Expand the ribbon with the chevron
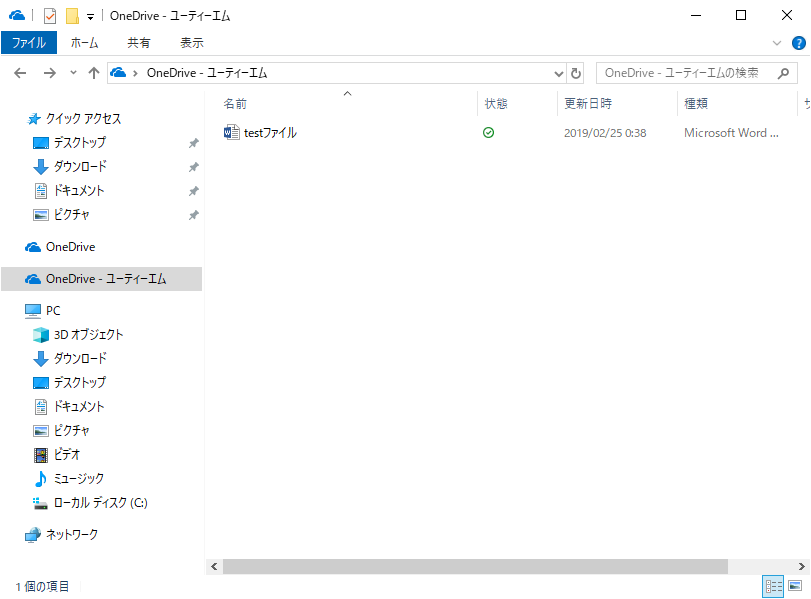 [776, 43]
